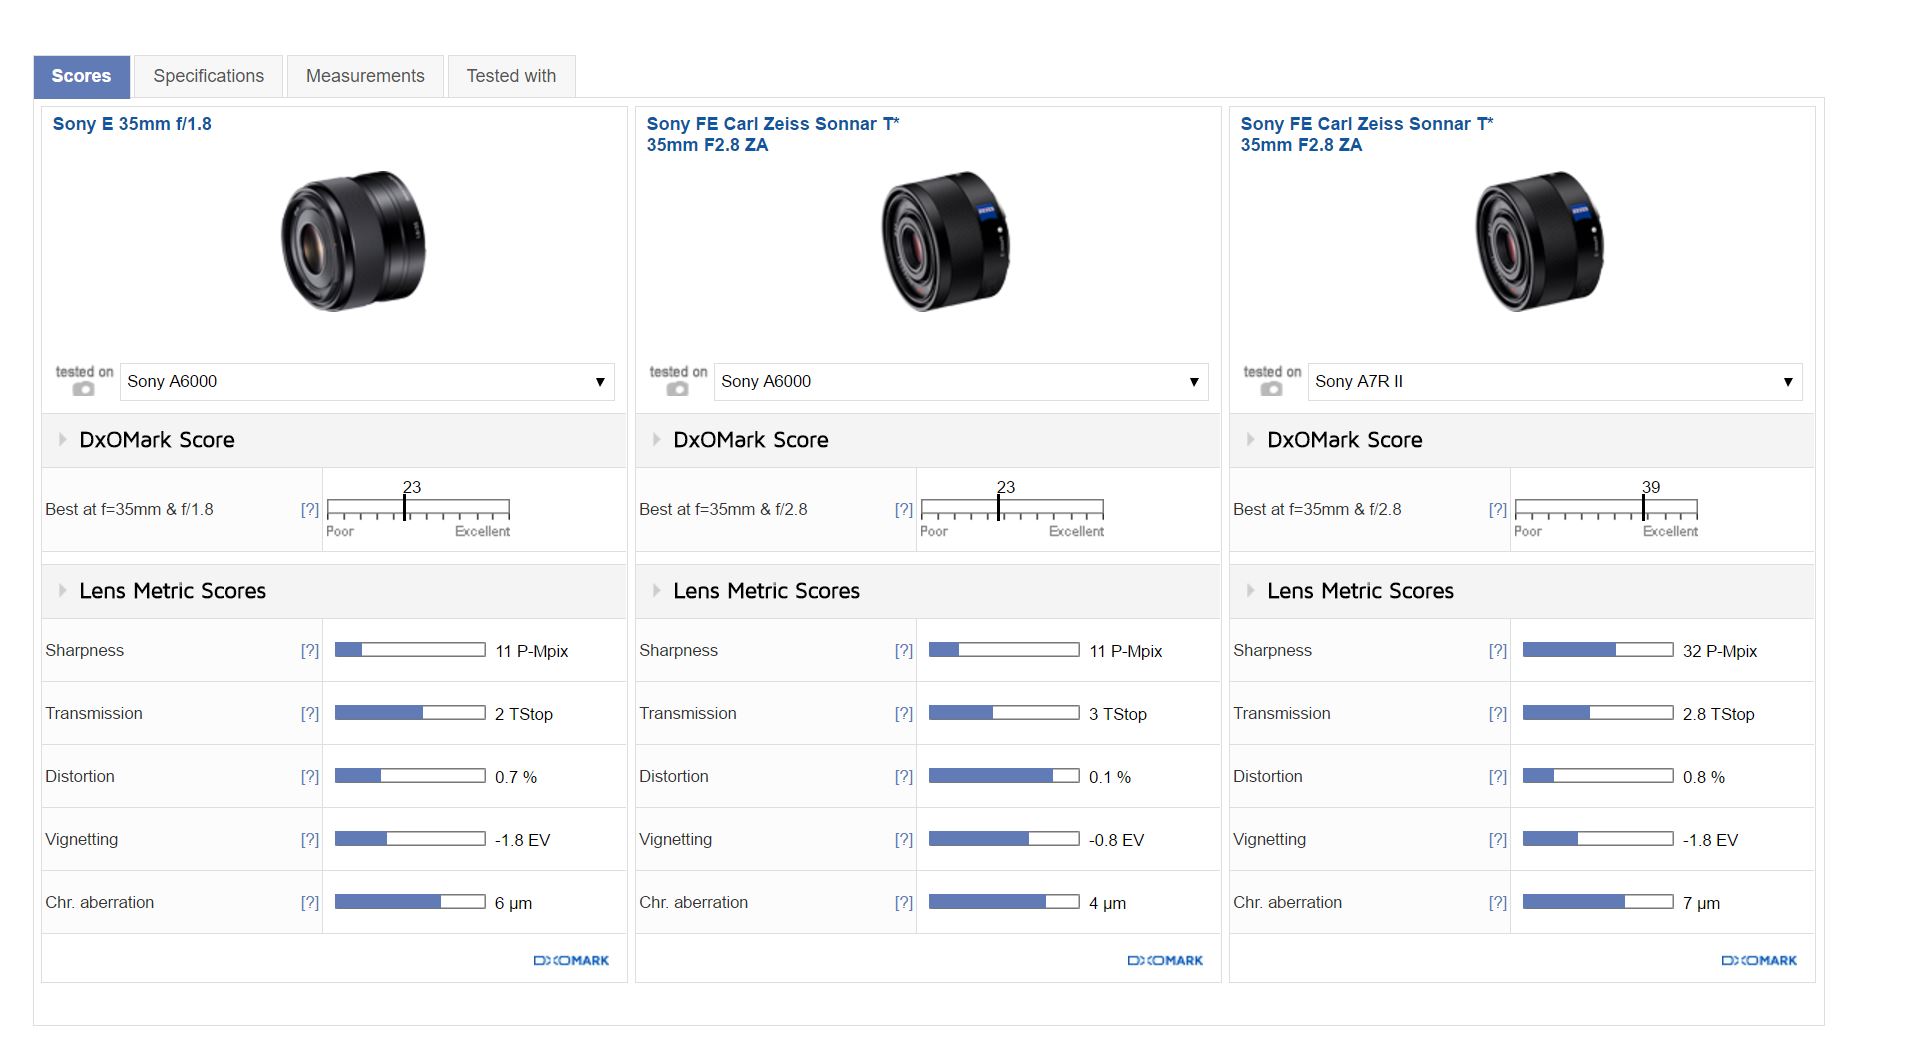Click help [?] for Transmission 3 TStop
Viewport: 1927px width, 1051px height.
point(904,713)
